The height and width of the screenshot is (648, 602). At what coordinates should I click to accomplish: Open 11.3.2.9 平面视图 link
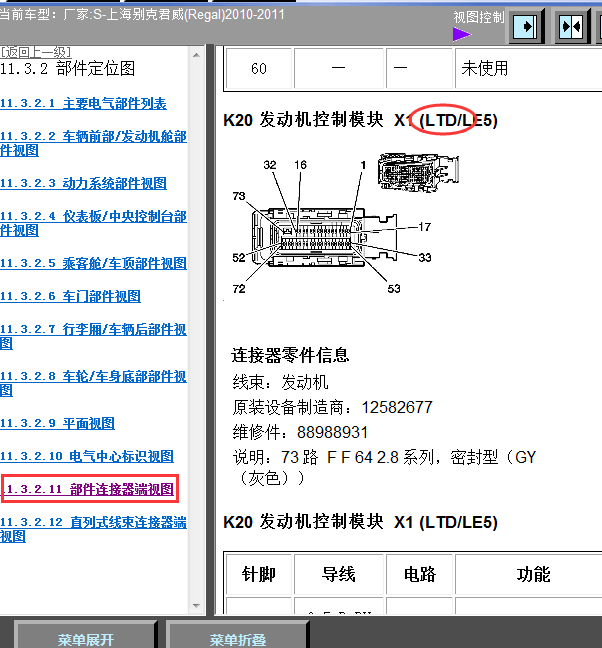[57, 423]
